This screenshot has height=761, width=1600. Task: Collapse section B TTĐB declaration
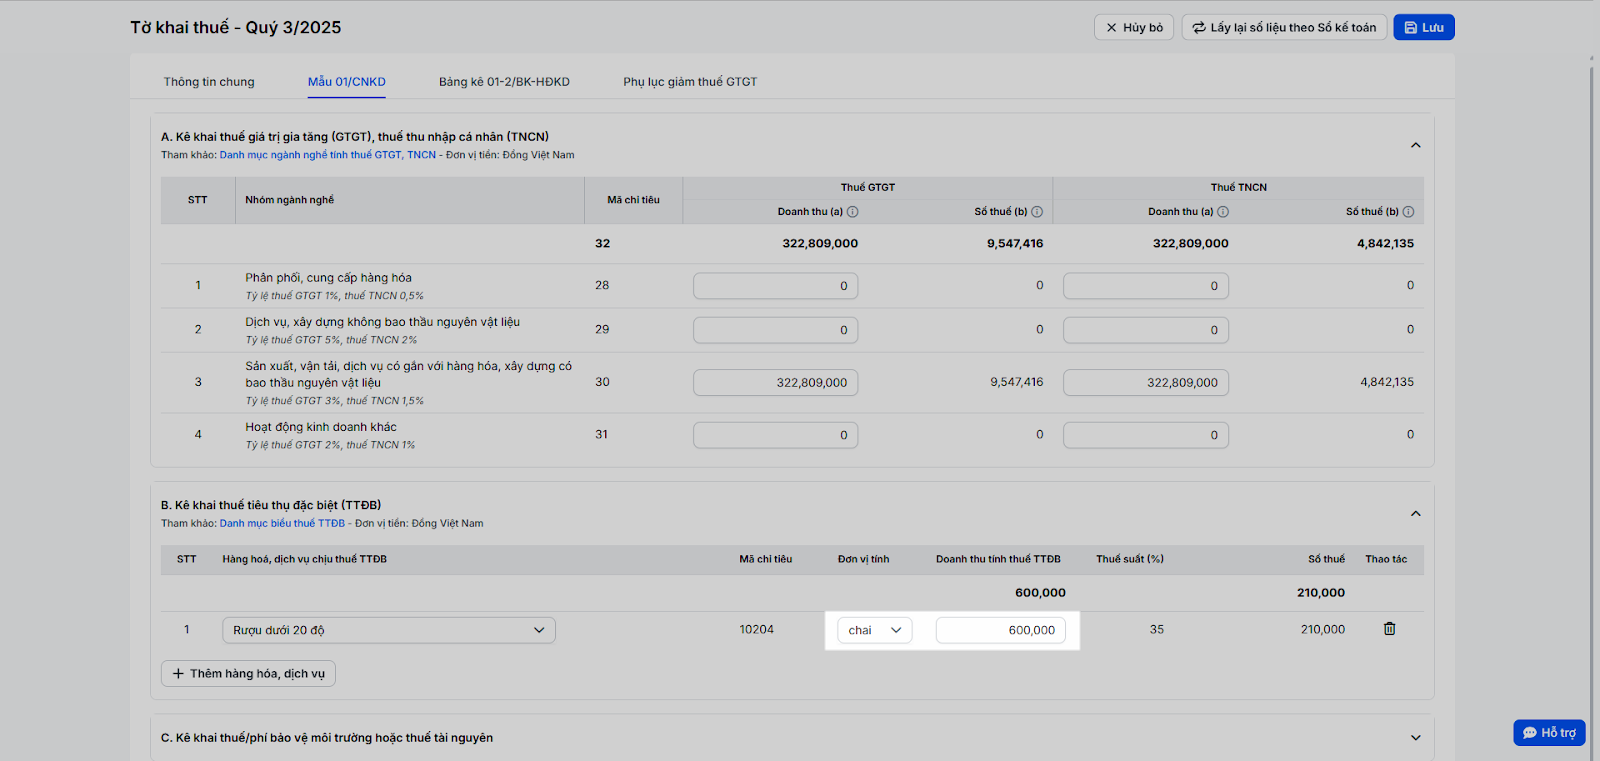[x=1415, y=514]
